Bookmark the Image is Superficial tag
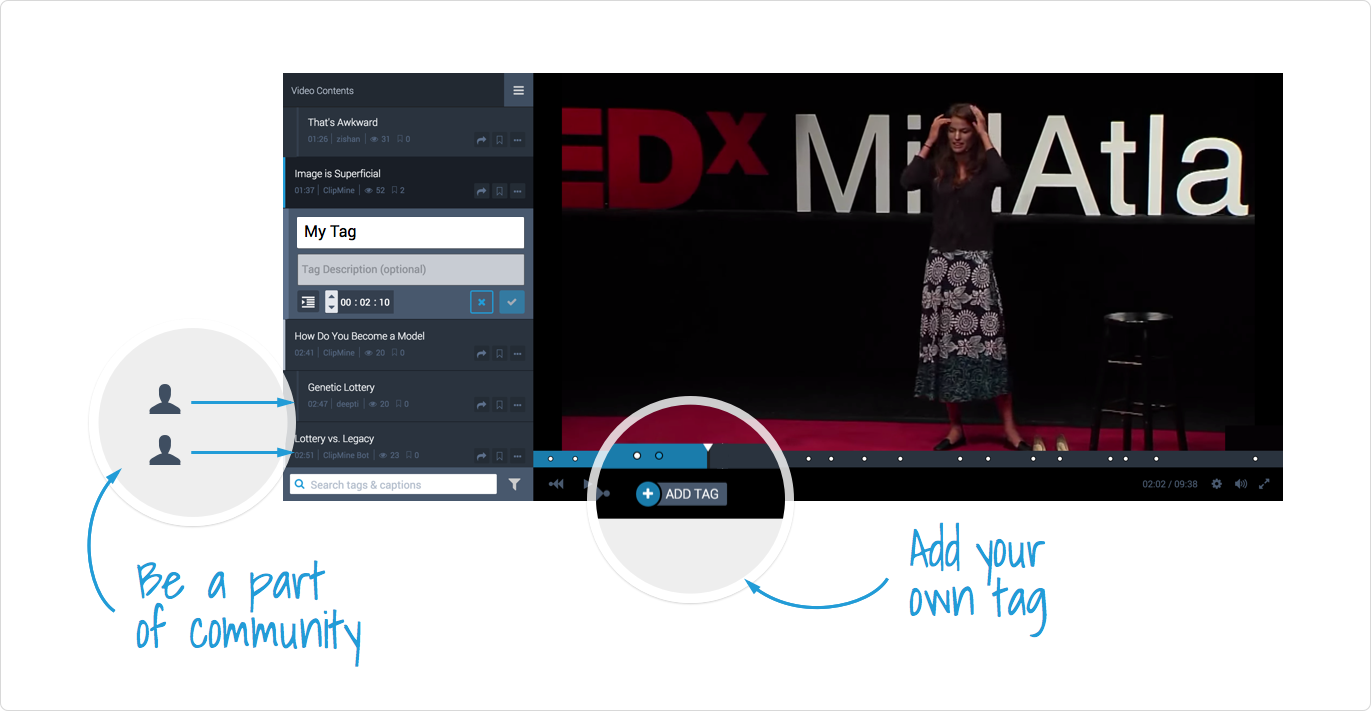This screenshot has width=1371, height=711. coord(500,191)
